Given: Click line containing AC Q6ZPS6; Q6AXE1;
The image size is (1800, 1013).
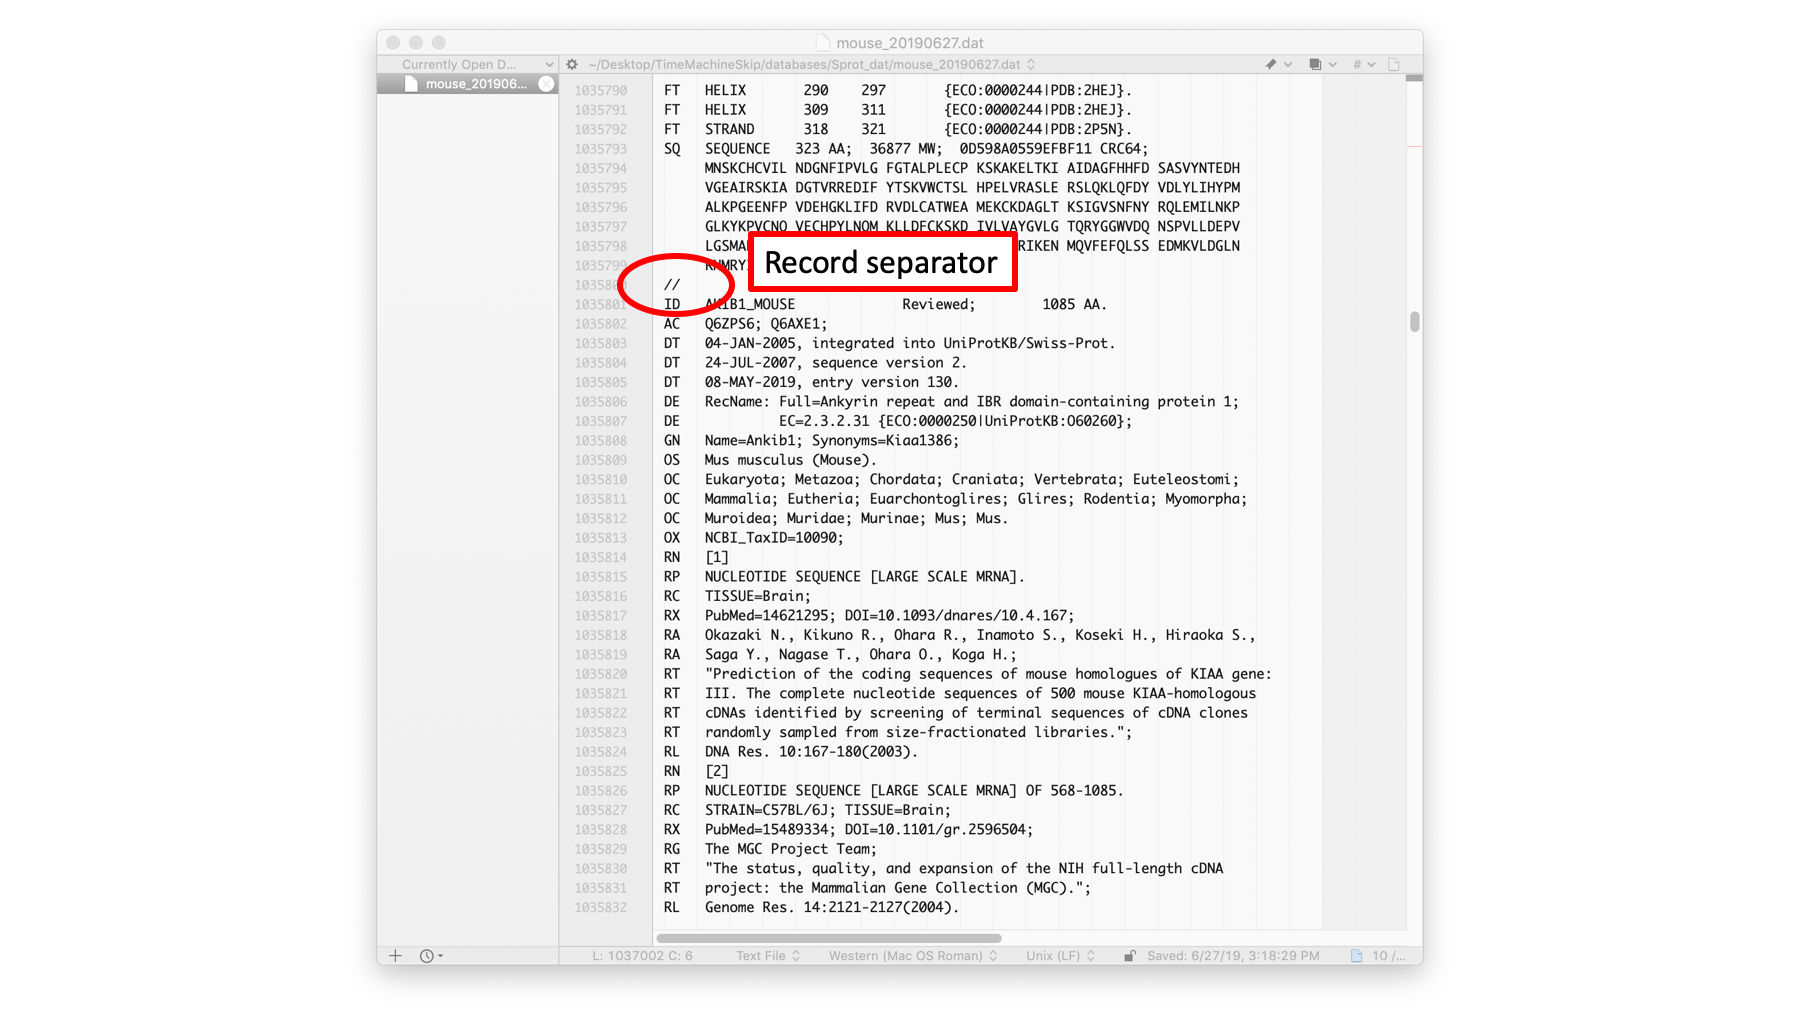Looking at the screenshot, I should pos(746,324).
